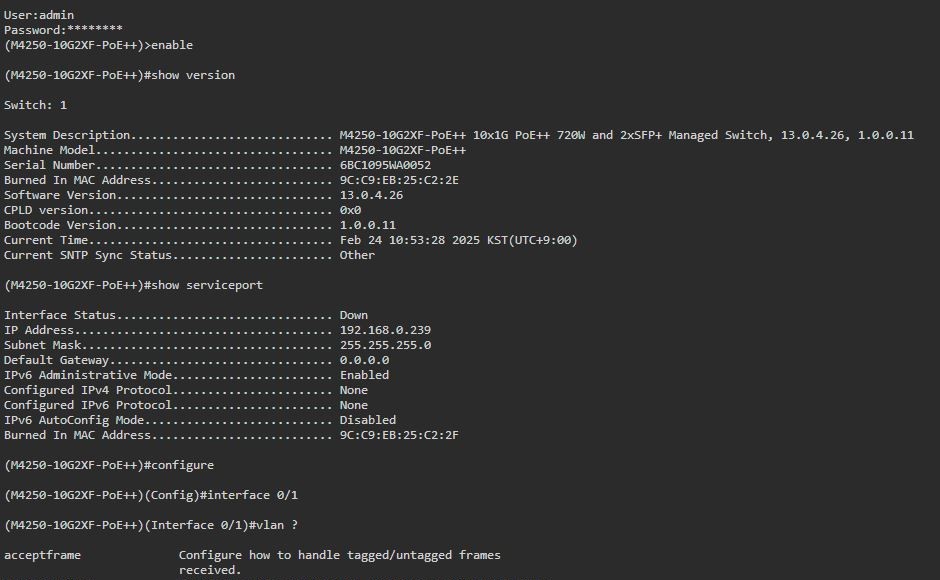Click the 'User:admin' login line
Screen dimensions: 940x580
coord(39,15)
